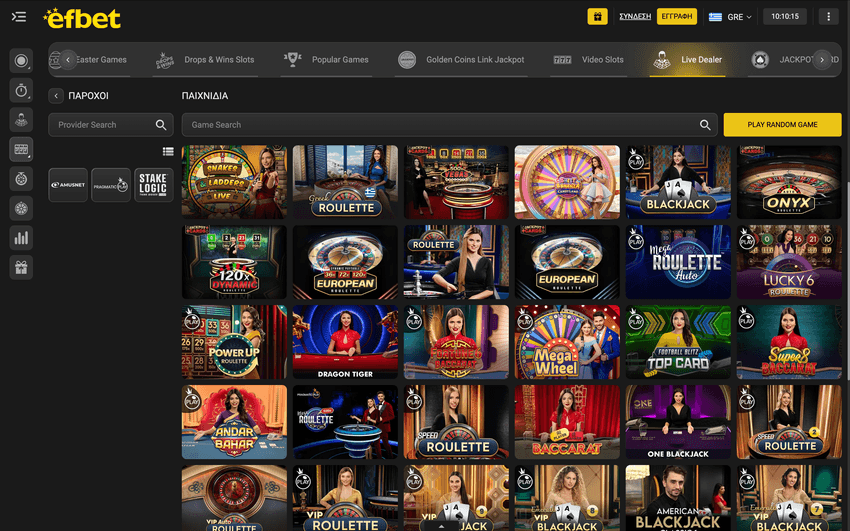Click the ΕΓΓΡΑΦΗ register button
The height and width of the screenshot is (531, 850).
pyautogui.click(x=677, y=16)
